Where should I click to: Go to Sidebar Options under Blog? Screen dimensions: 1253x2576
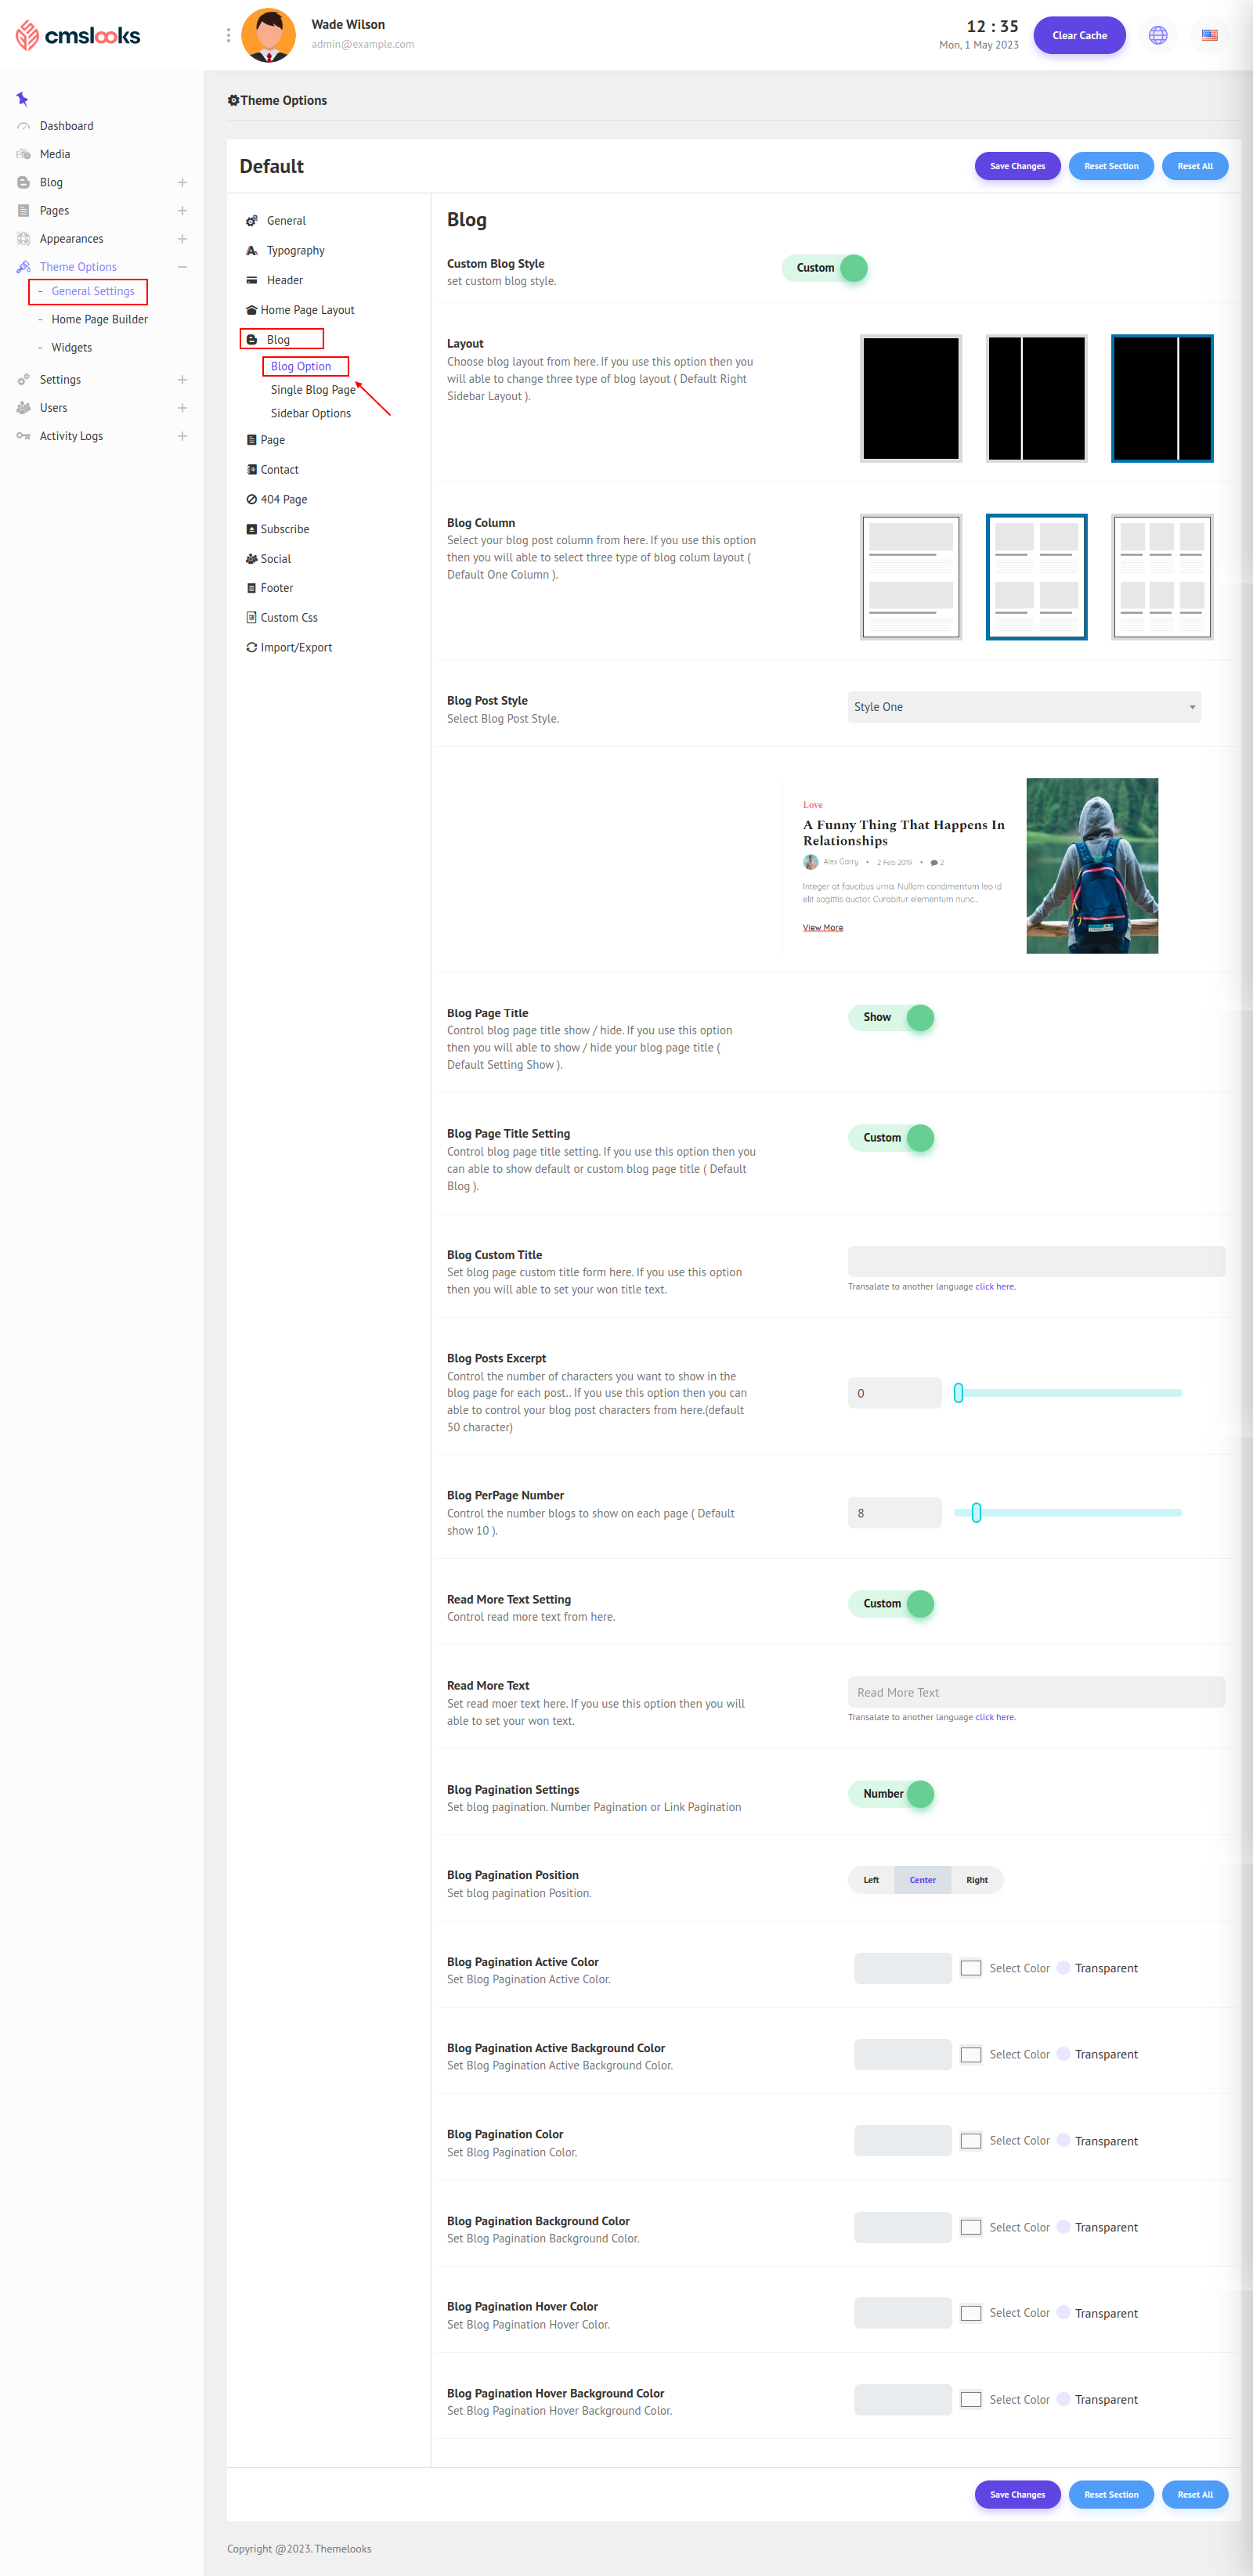click(x=310, y=413)
